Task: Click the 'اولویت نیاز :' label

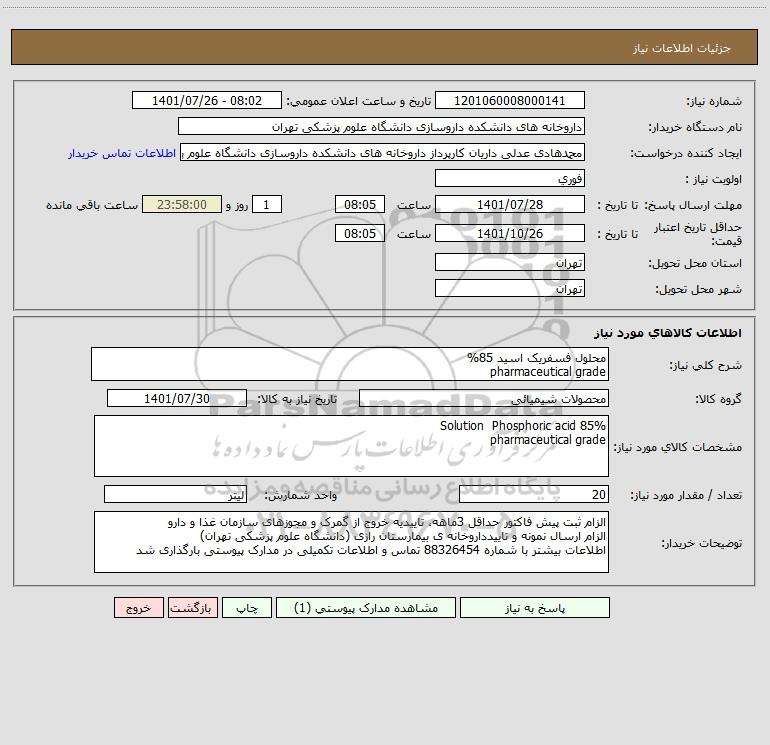Action: 714,179
